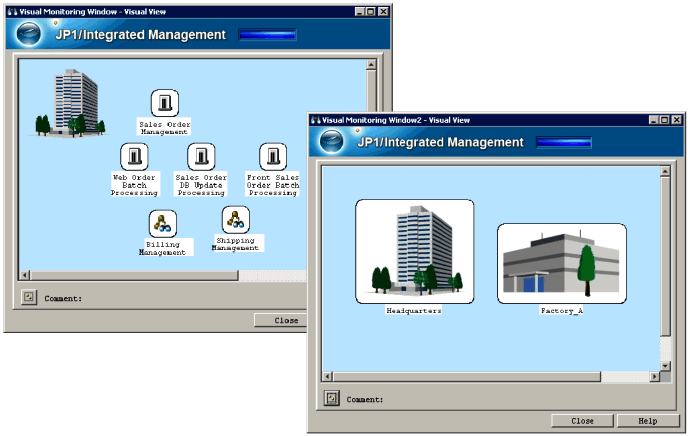Click the scroll up arrow in the back Visual Monitoring Window

pos(371,65)
